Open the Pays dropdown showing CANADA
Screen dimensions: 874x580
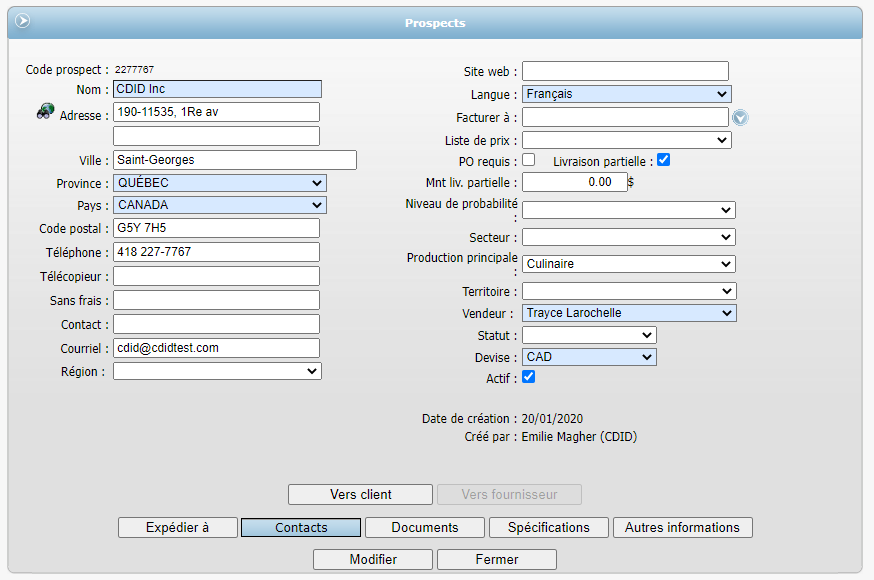pyautogui.click(x=220, y=205)
